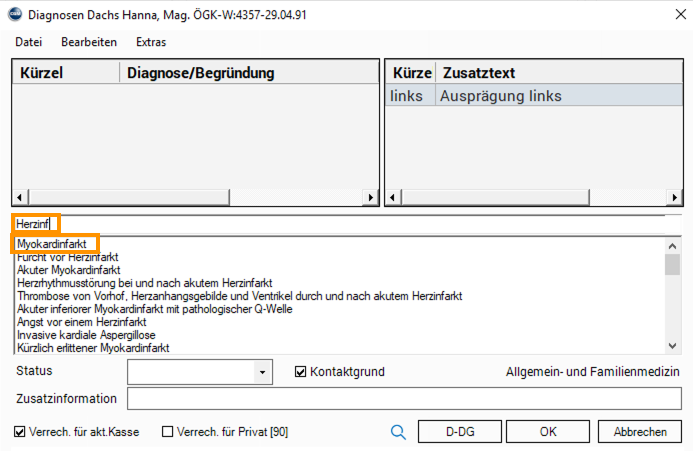Click the Zusatzinformation text field
Viewport: 693px width, 451px height.
[x=404, y=399]
